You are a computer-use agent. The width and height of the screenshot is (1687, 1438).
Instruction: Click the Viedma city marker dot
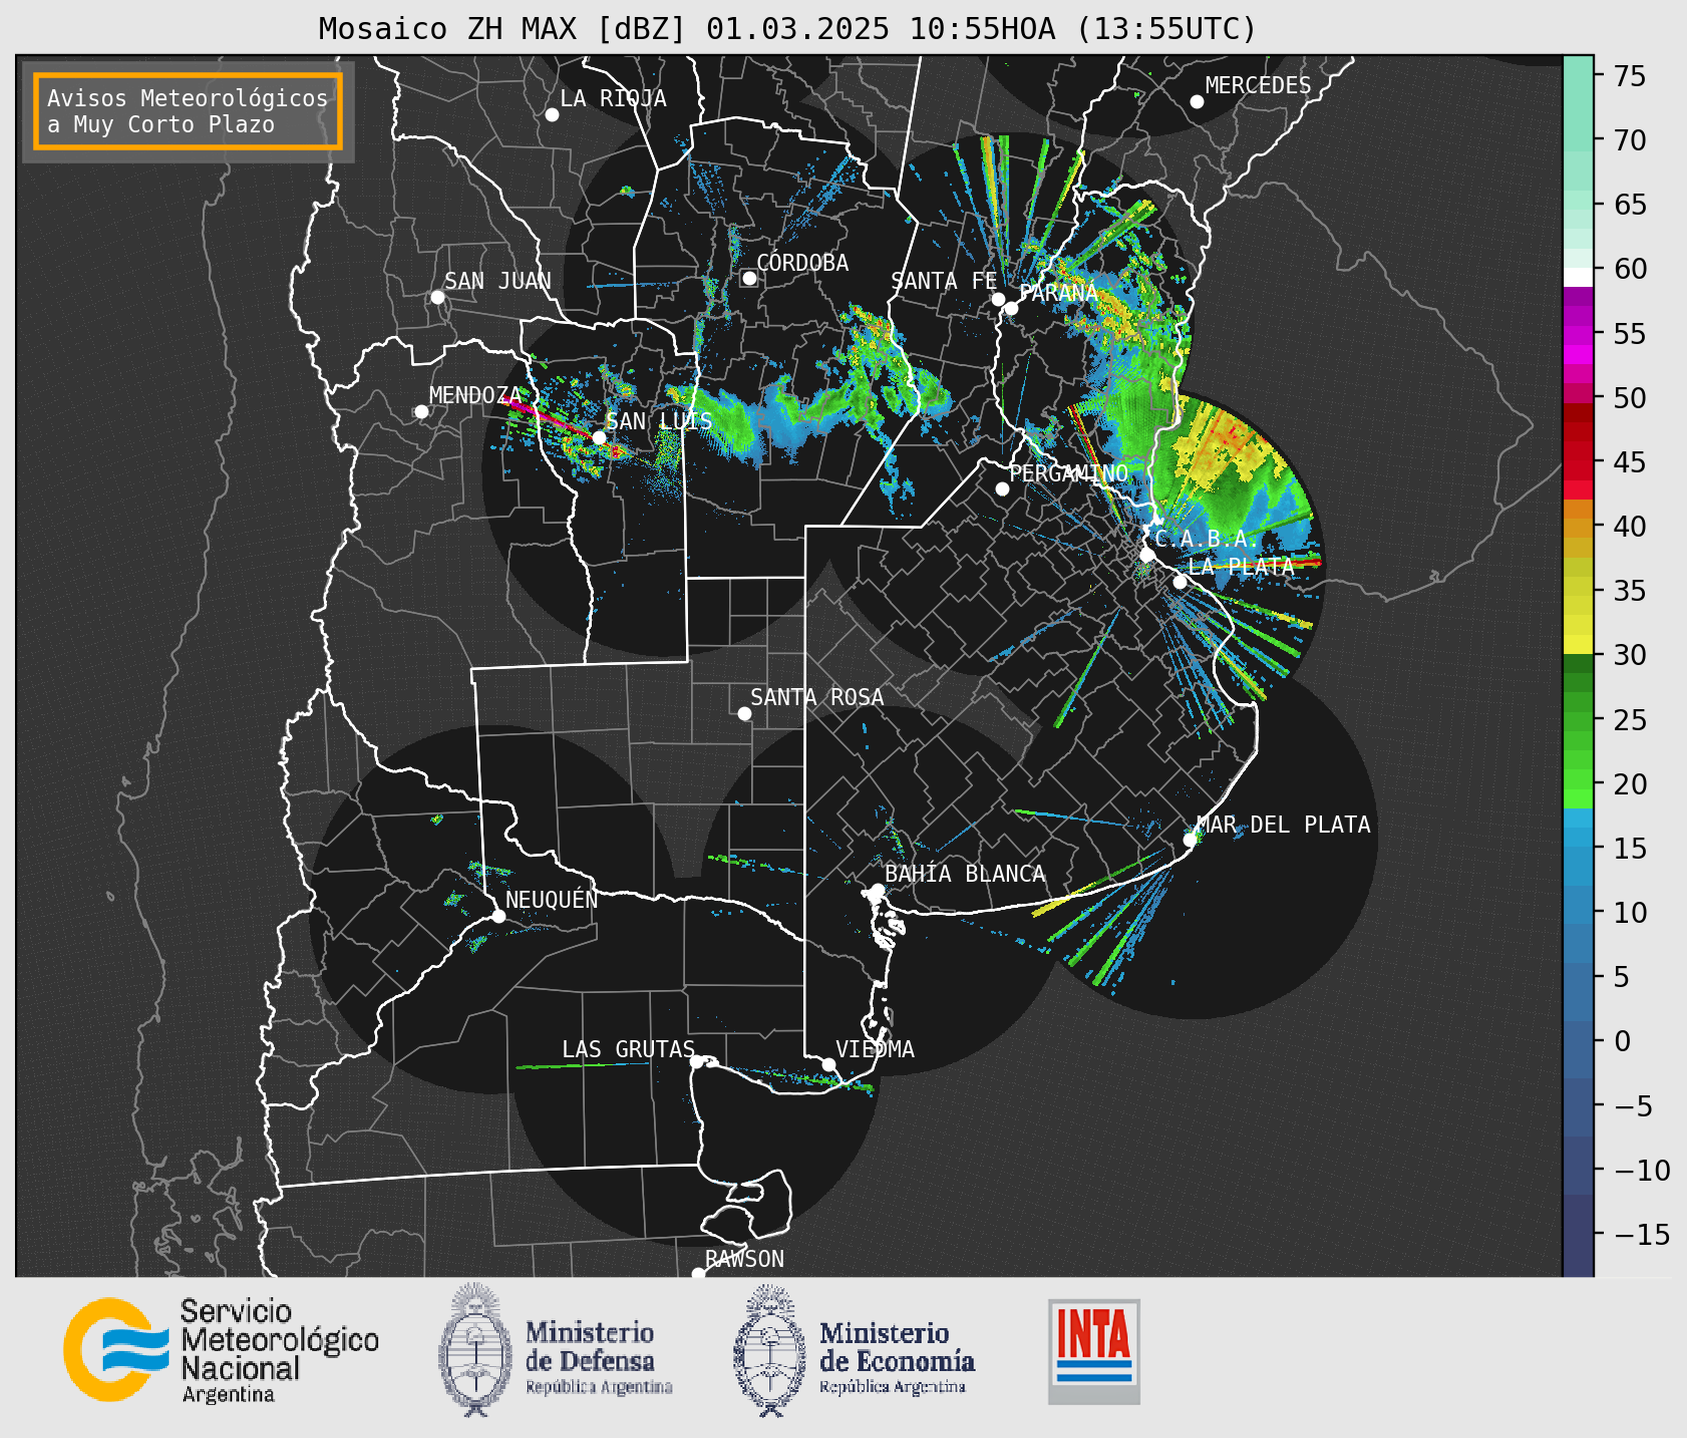click(x=828, y=1064)
